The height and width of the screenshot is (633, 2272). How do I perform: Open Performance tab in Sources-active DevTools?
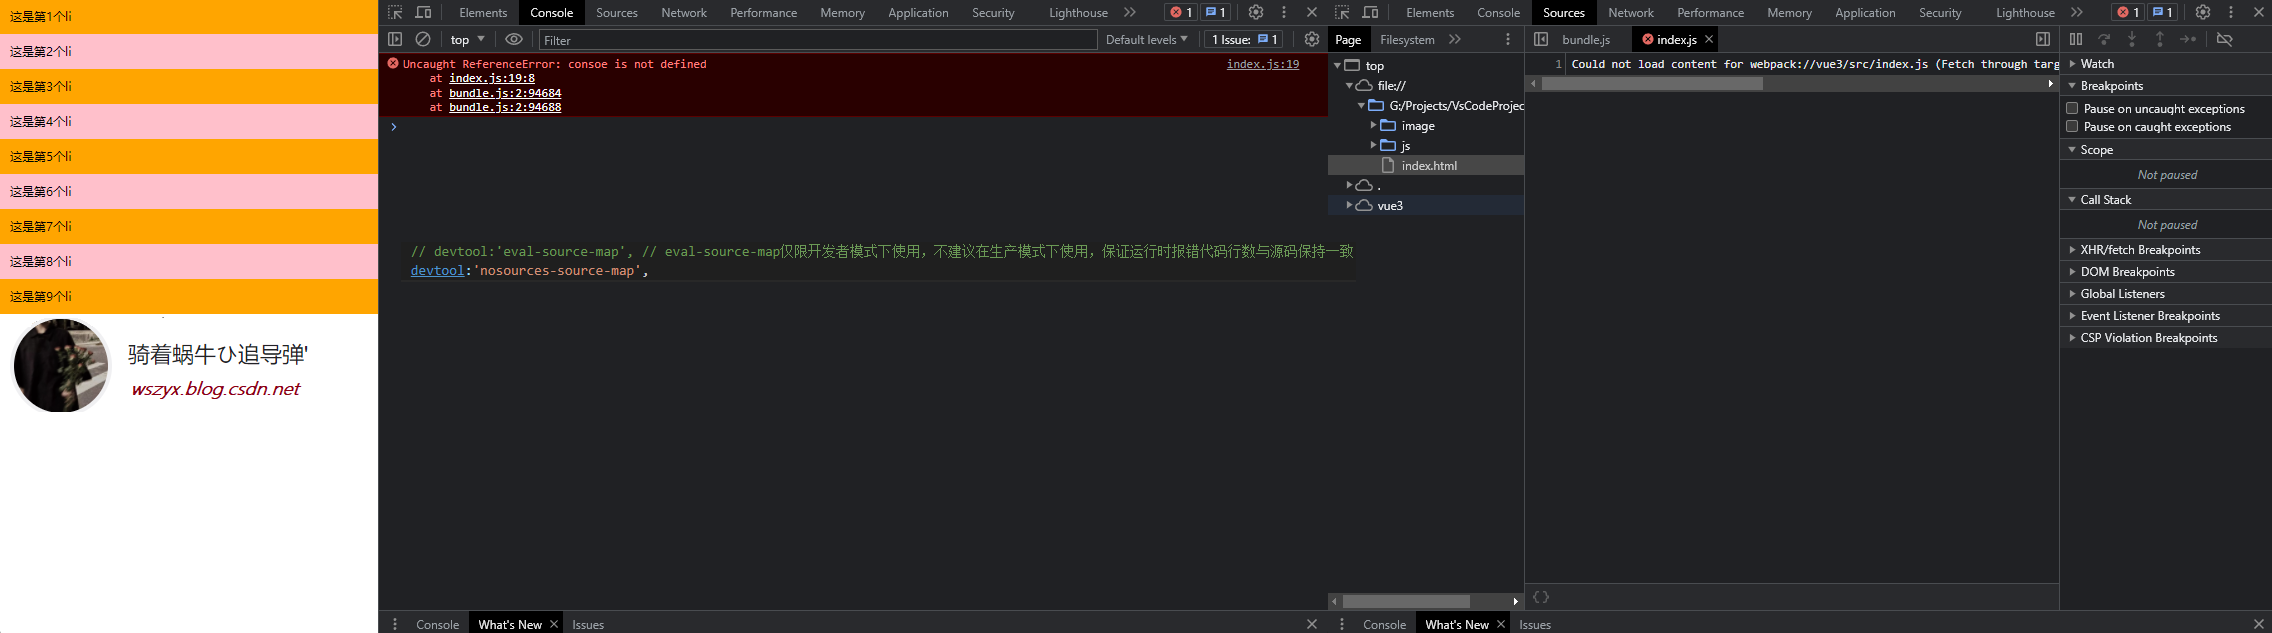pos(1711,13)
